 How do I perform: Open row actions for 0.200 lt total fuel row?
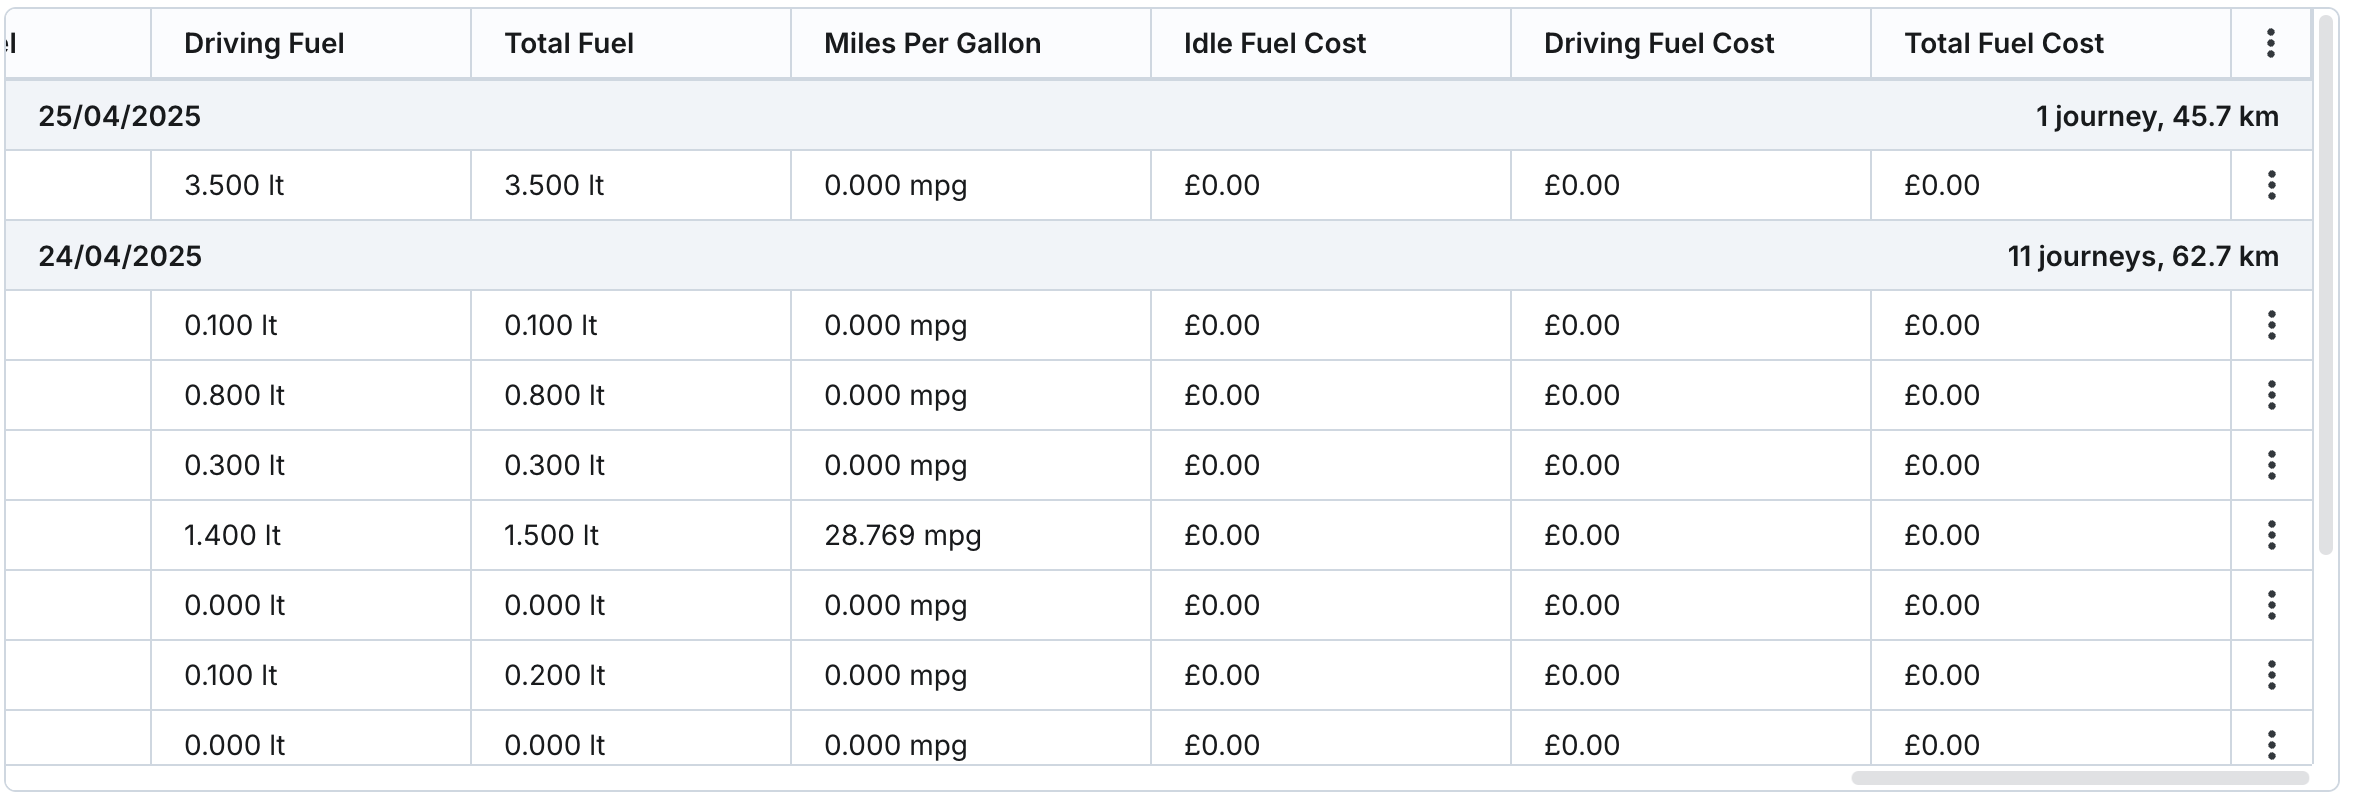coord(2271,675)
